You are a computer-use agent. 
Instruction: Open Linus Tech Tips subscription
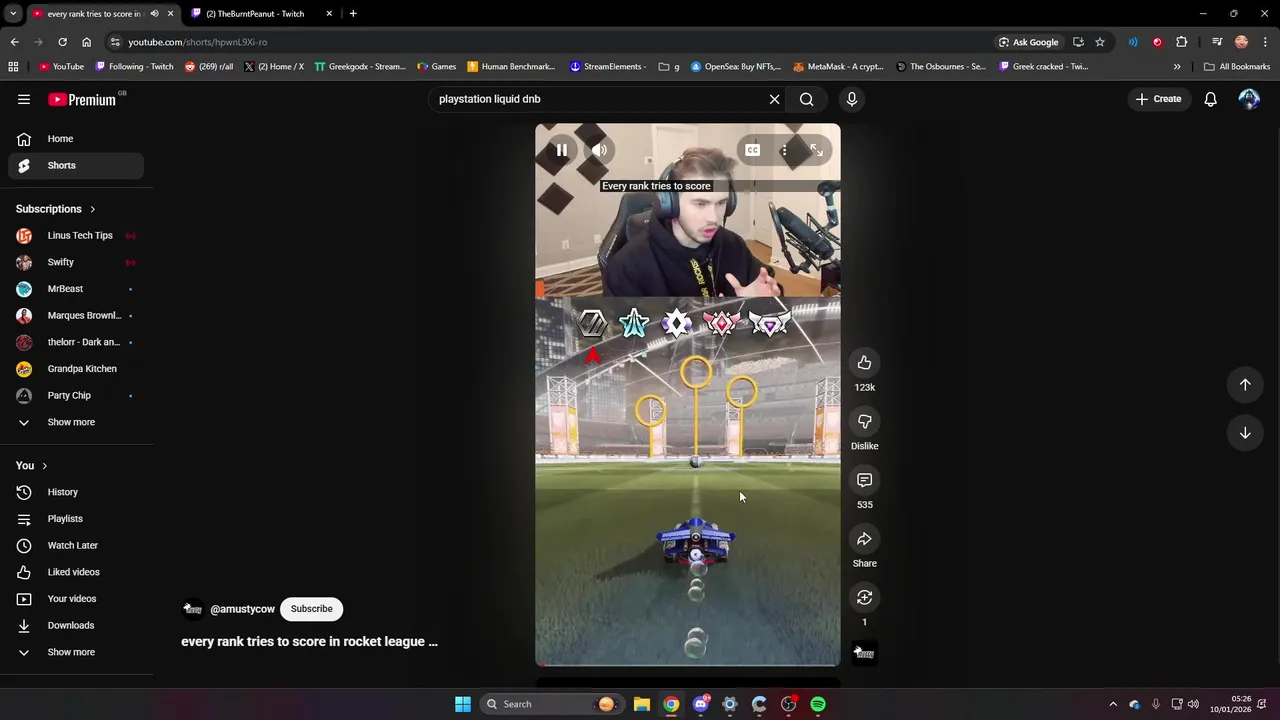(76, 236)
